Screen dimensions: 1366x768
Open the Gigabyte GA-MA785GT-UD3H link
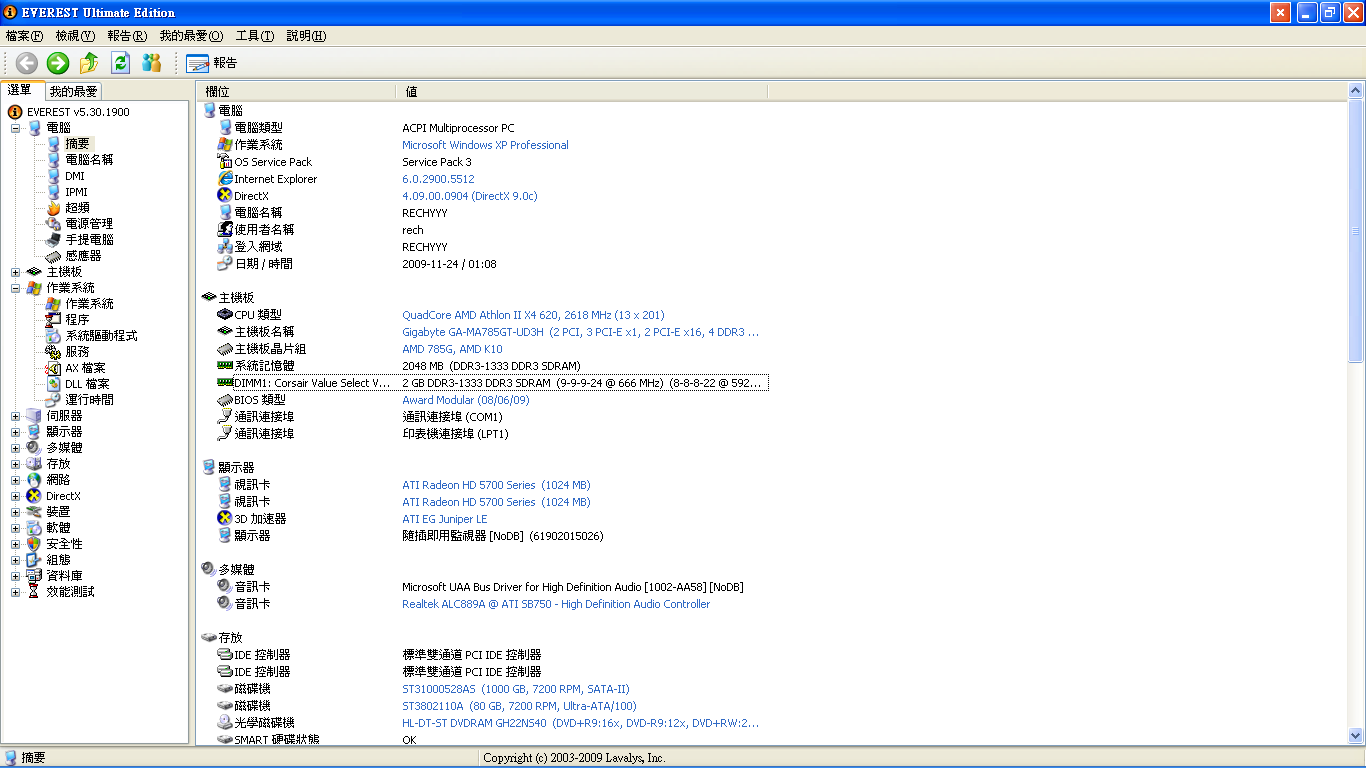pos(581,332)
